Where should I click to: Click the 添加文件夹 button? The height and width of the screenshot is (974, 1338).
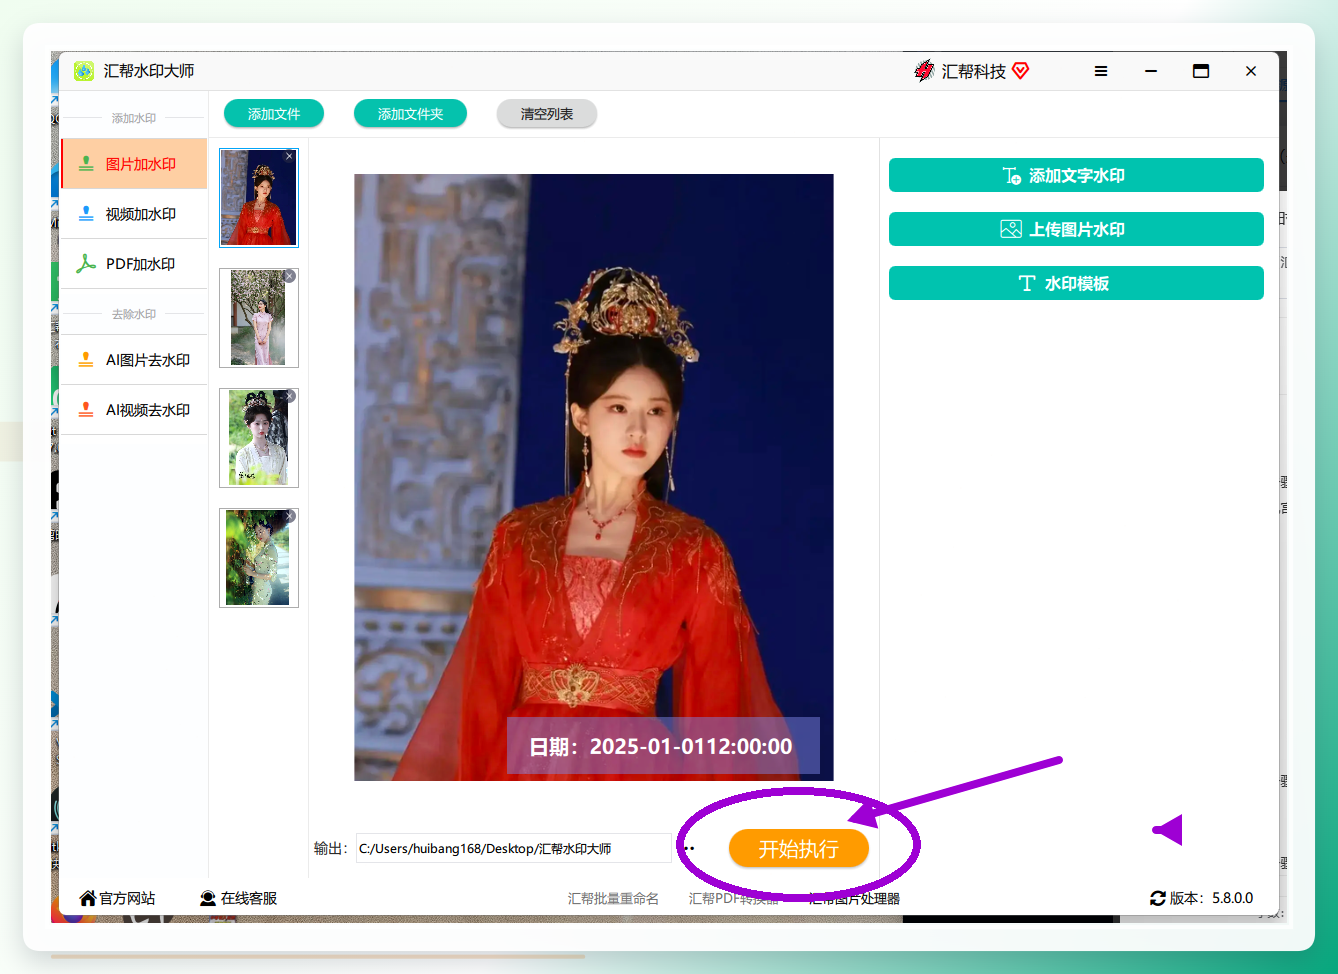click(x=411, y=114)
